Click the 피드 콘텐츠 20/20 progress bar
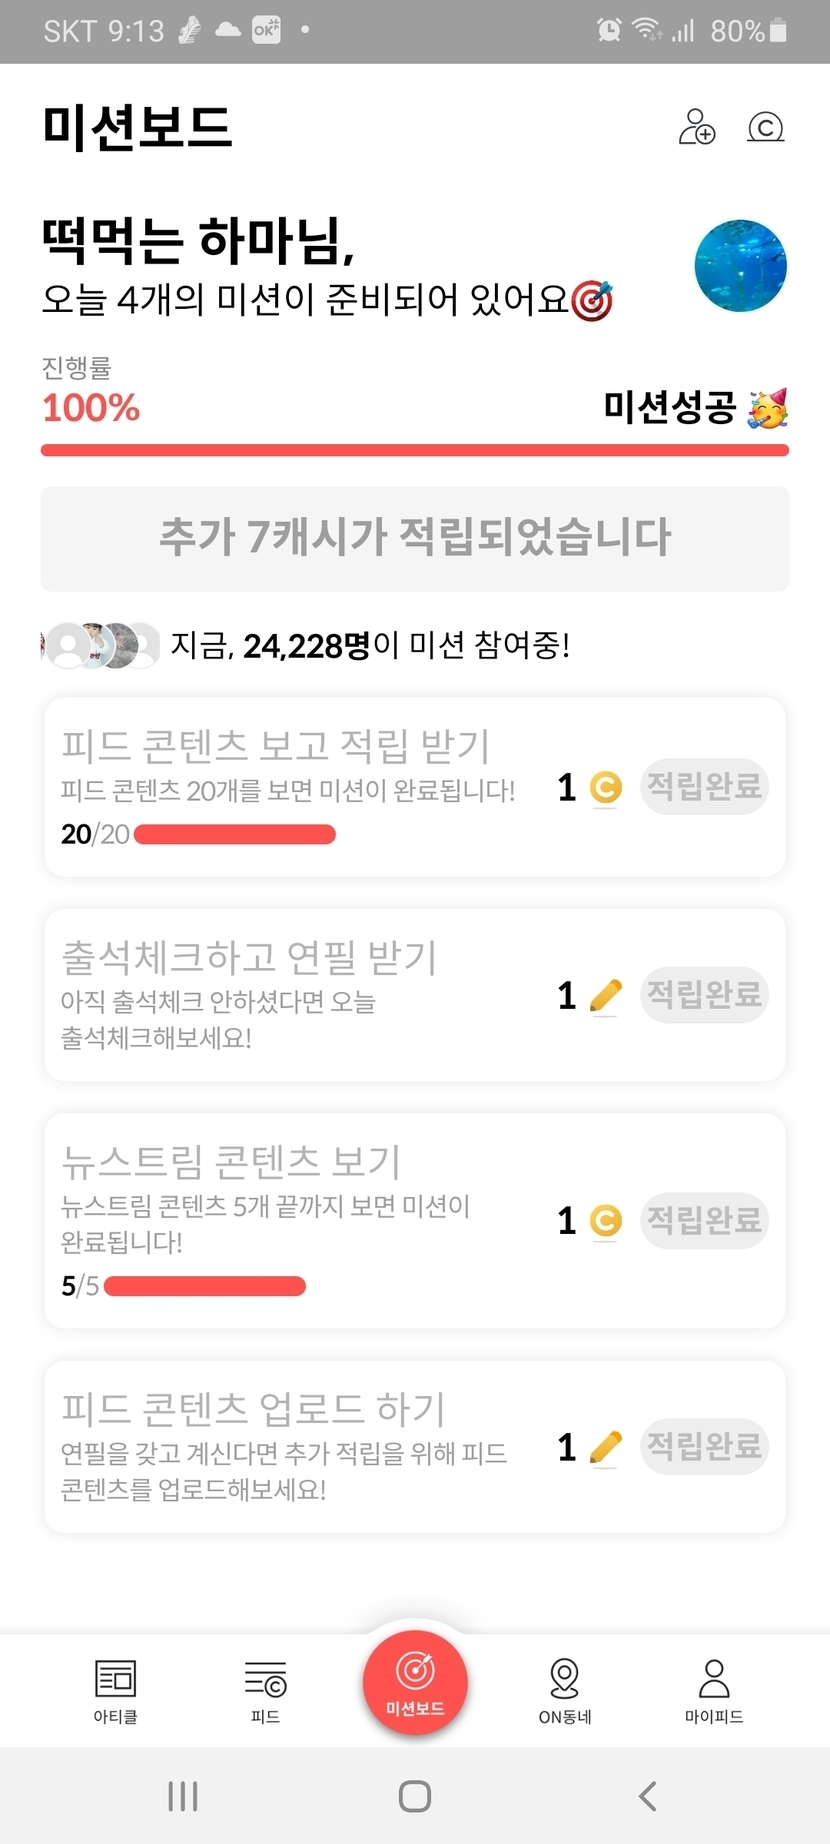The image size is (830, 1844). click(x=235, y=835)
